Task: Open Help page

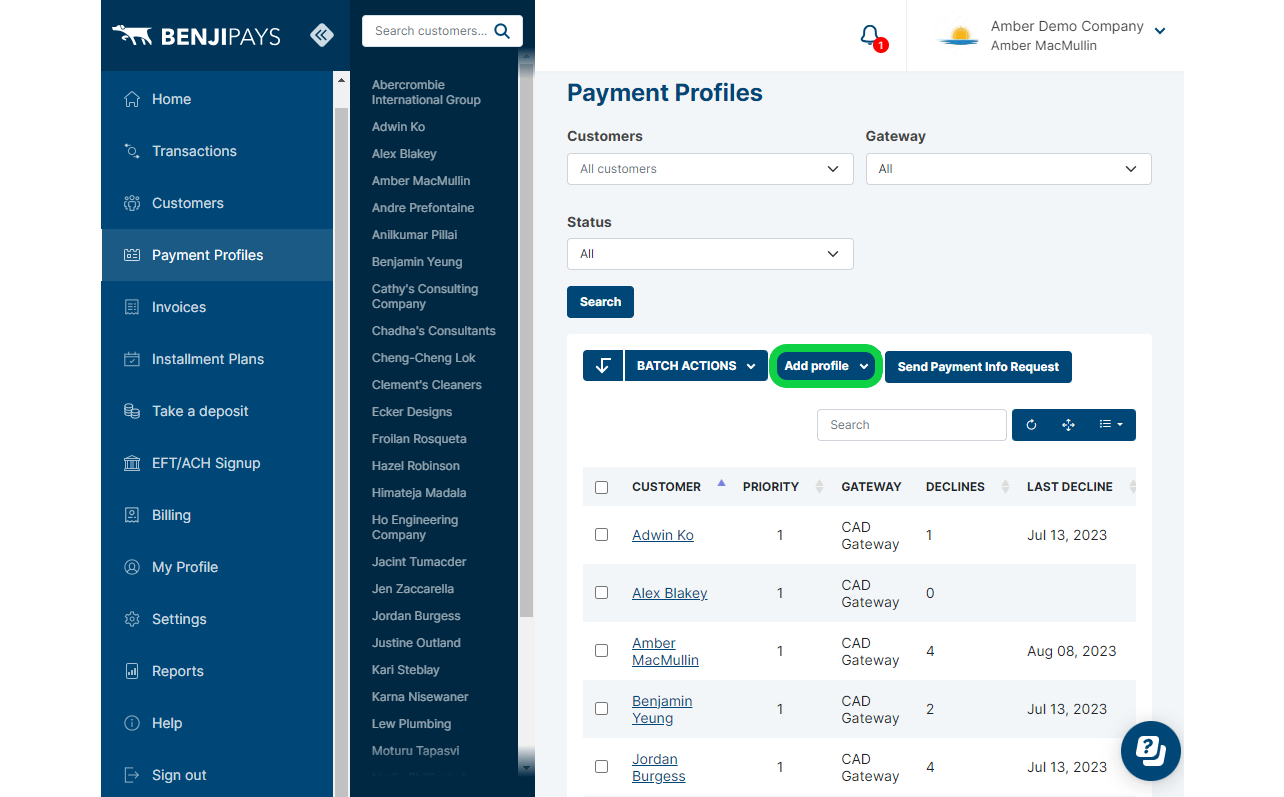Action: point(217,723)
